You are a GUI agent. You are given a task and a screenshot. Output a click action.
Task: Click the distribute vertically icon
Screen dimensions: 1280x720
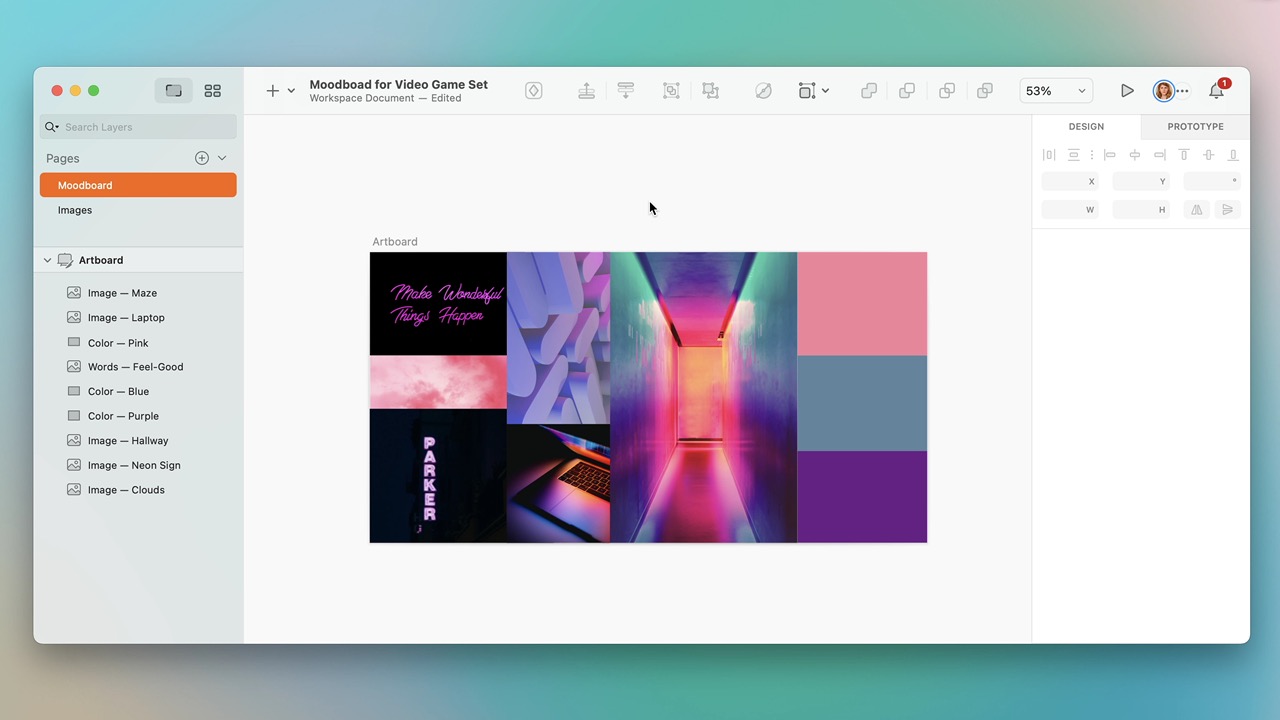pyautogui.click(x=1073, y=155)
